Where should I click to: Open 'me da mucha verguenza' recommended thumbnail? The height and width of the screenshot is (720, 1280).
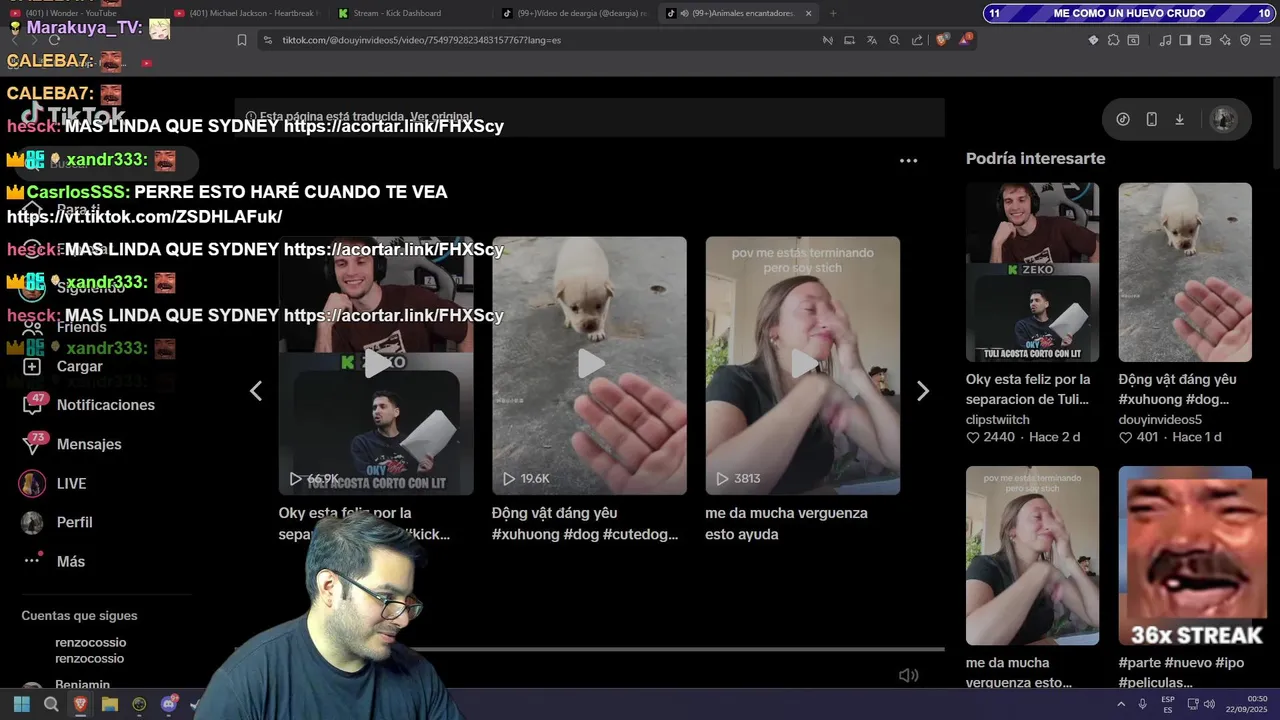[1032, 555]
